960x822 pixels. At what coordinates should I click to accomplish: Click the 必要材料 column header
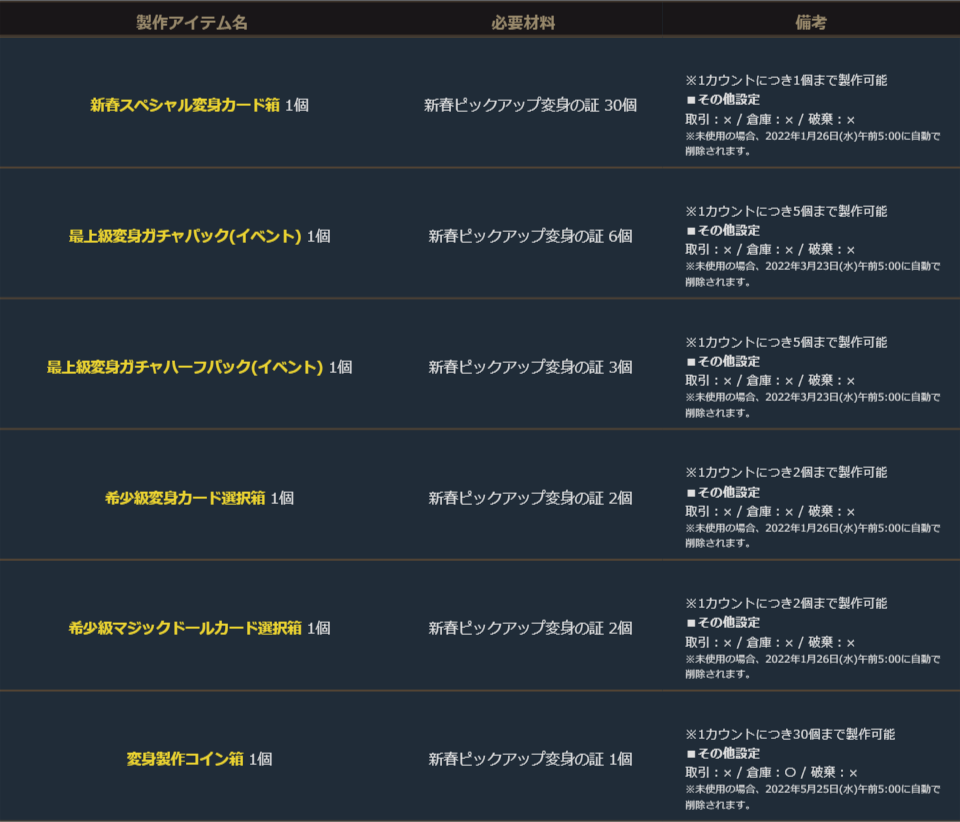click(x=523, y=23)
